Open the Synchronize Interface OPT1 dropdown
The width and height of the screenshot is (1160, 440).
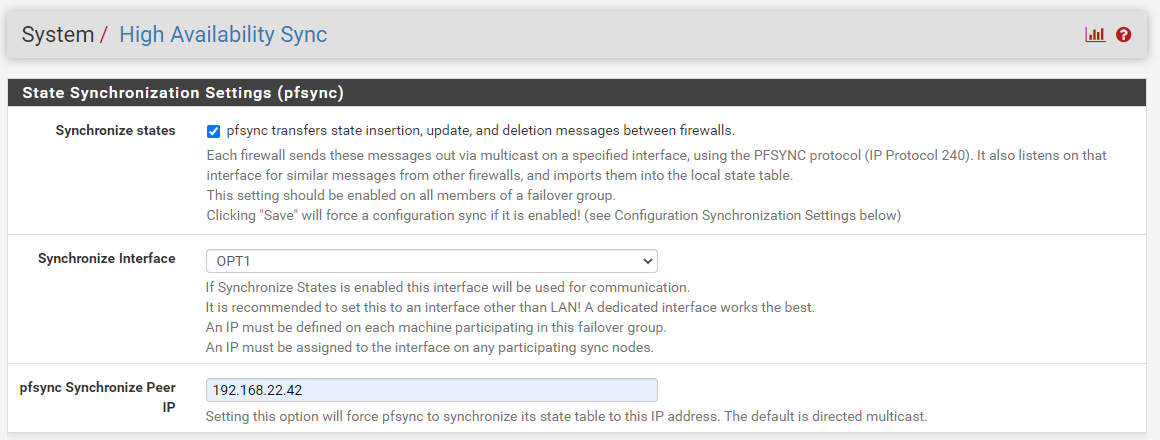[431, 261]
